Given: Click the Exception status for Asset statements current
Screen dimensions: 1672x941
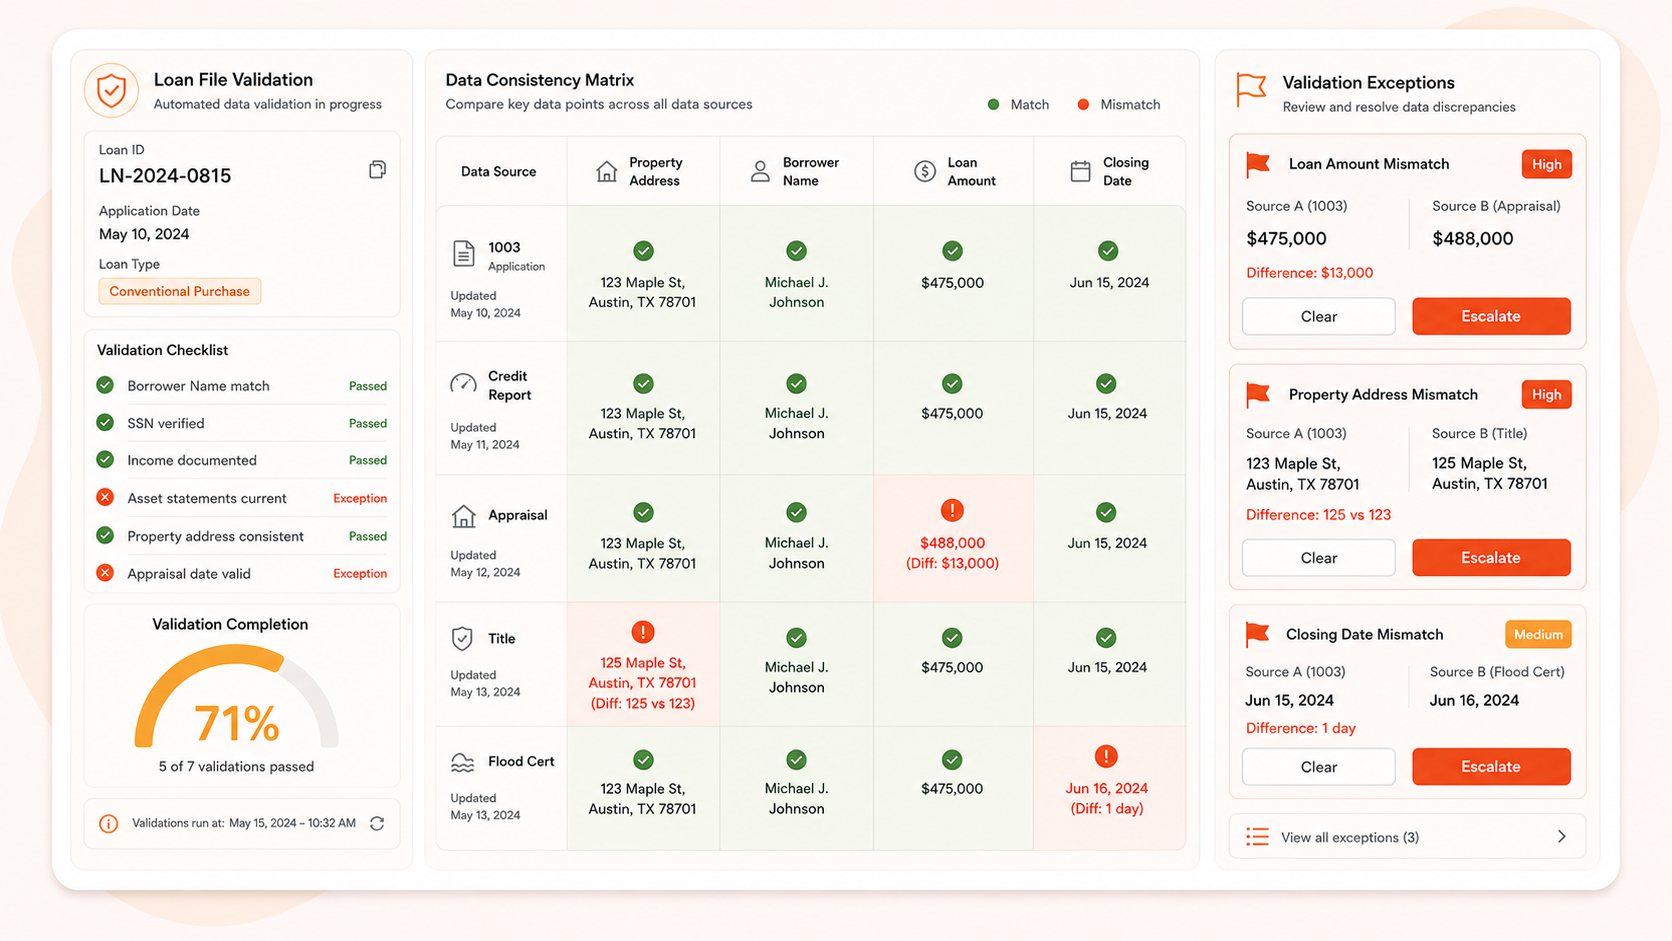Looking at the screenshot, I should click(x=360, y=498).
